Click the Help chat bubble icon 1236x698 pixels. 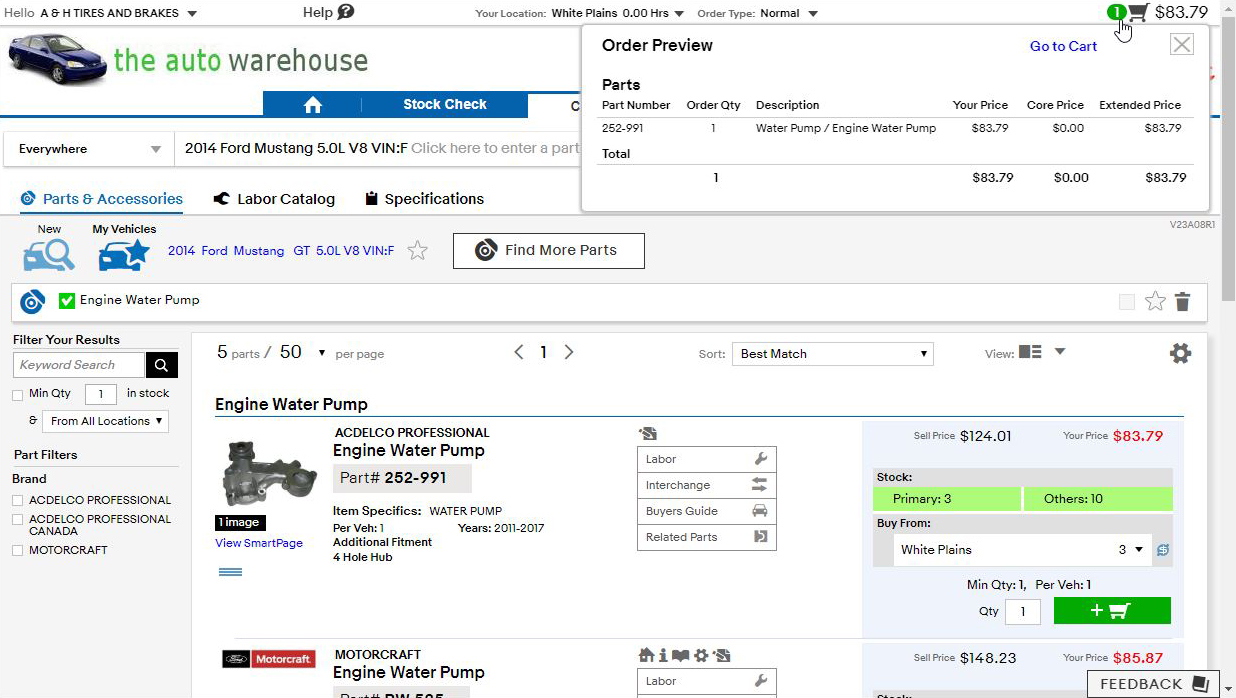(x=346, y=12)
